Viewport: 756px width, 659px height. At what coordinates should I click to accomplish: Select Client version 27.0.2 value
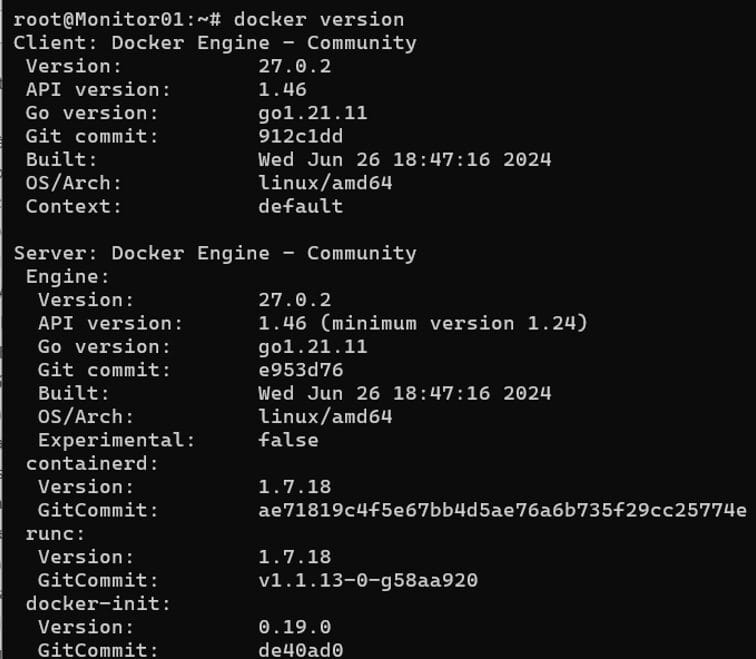point(295,66)
